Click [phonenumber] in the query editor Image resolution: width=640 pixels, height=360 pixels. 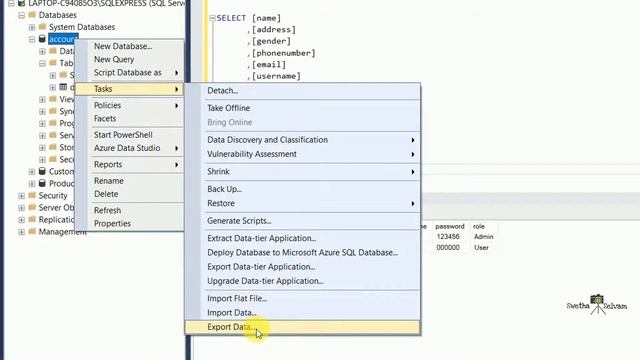283,53
